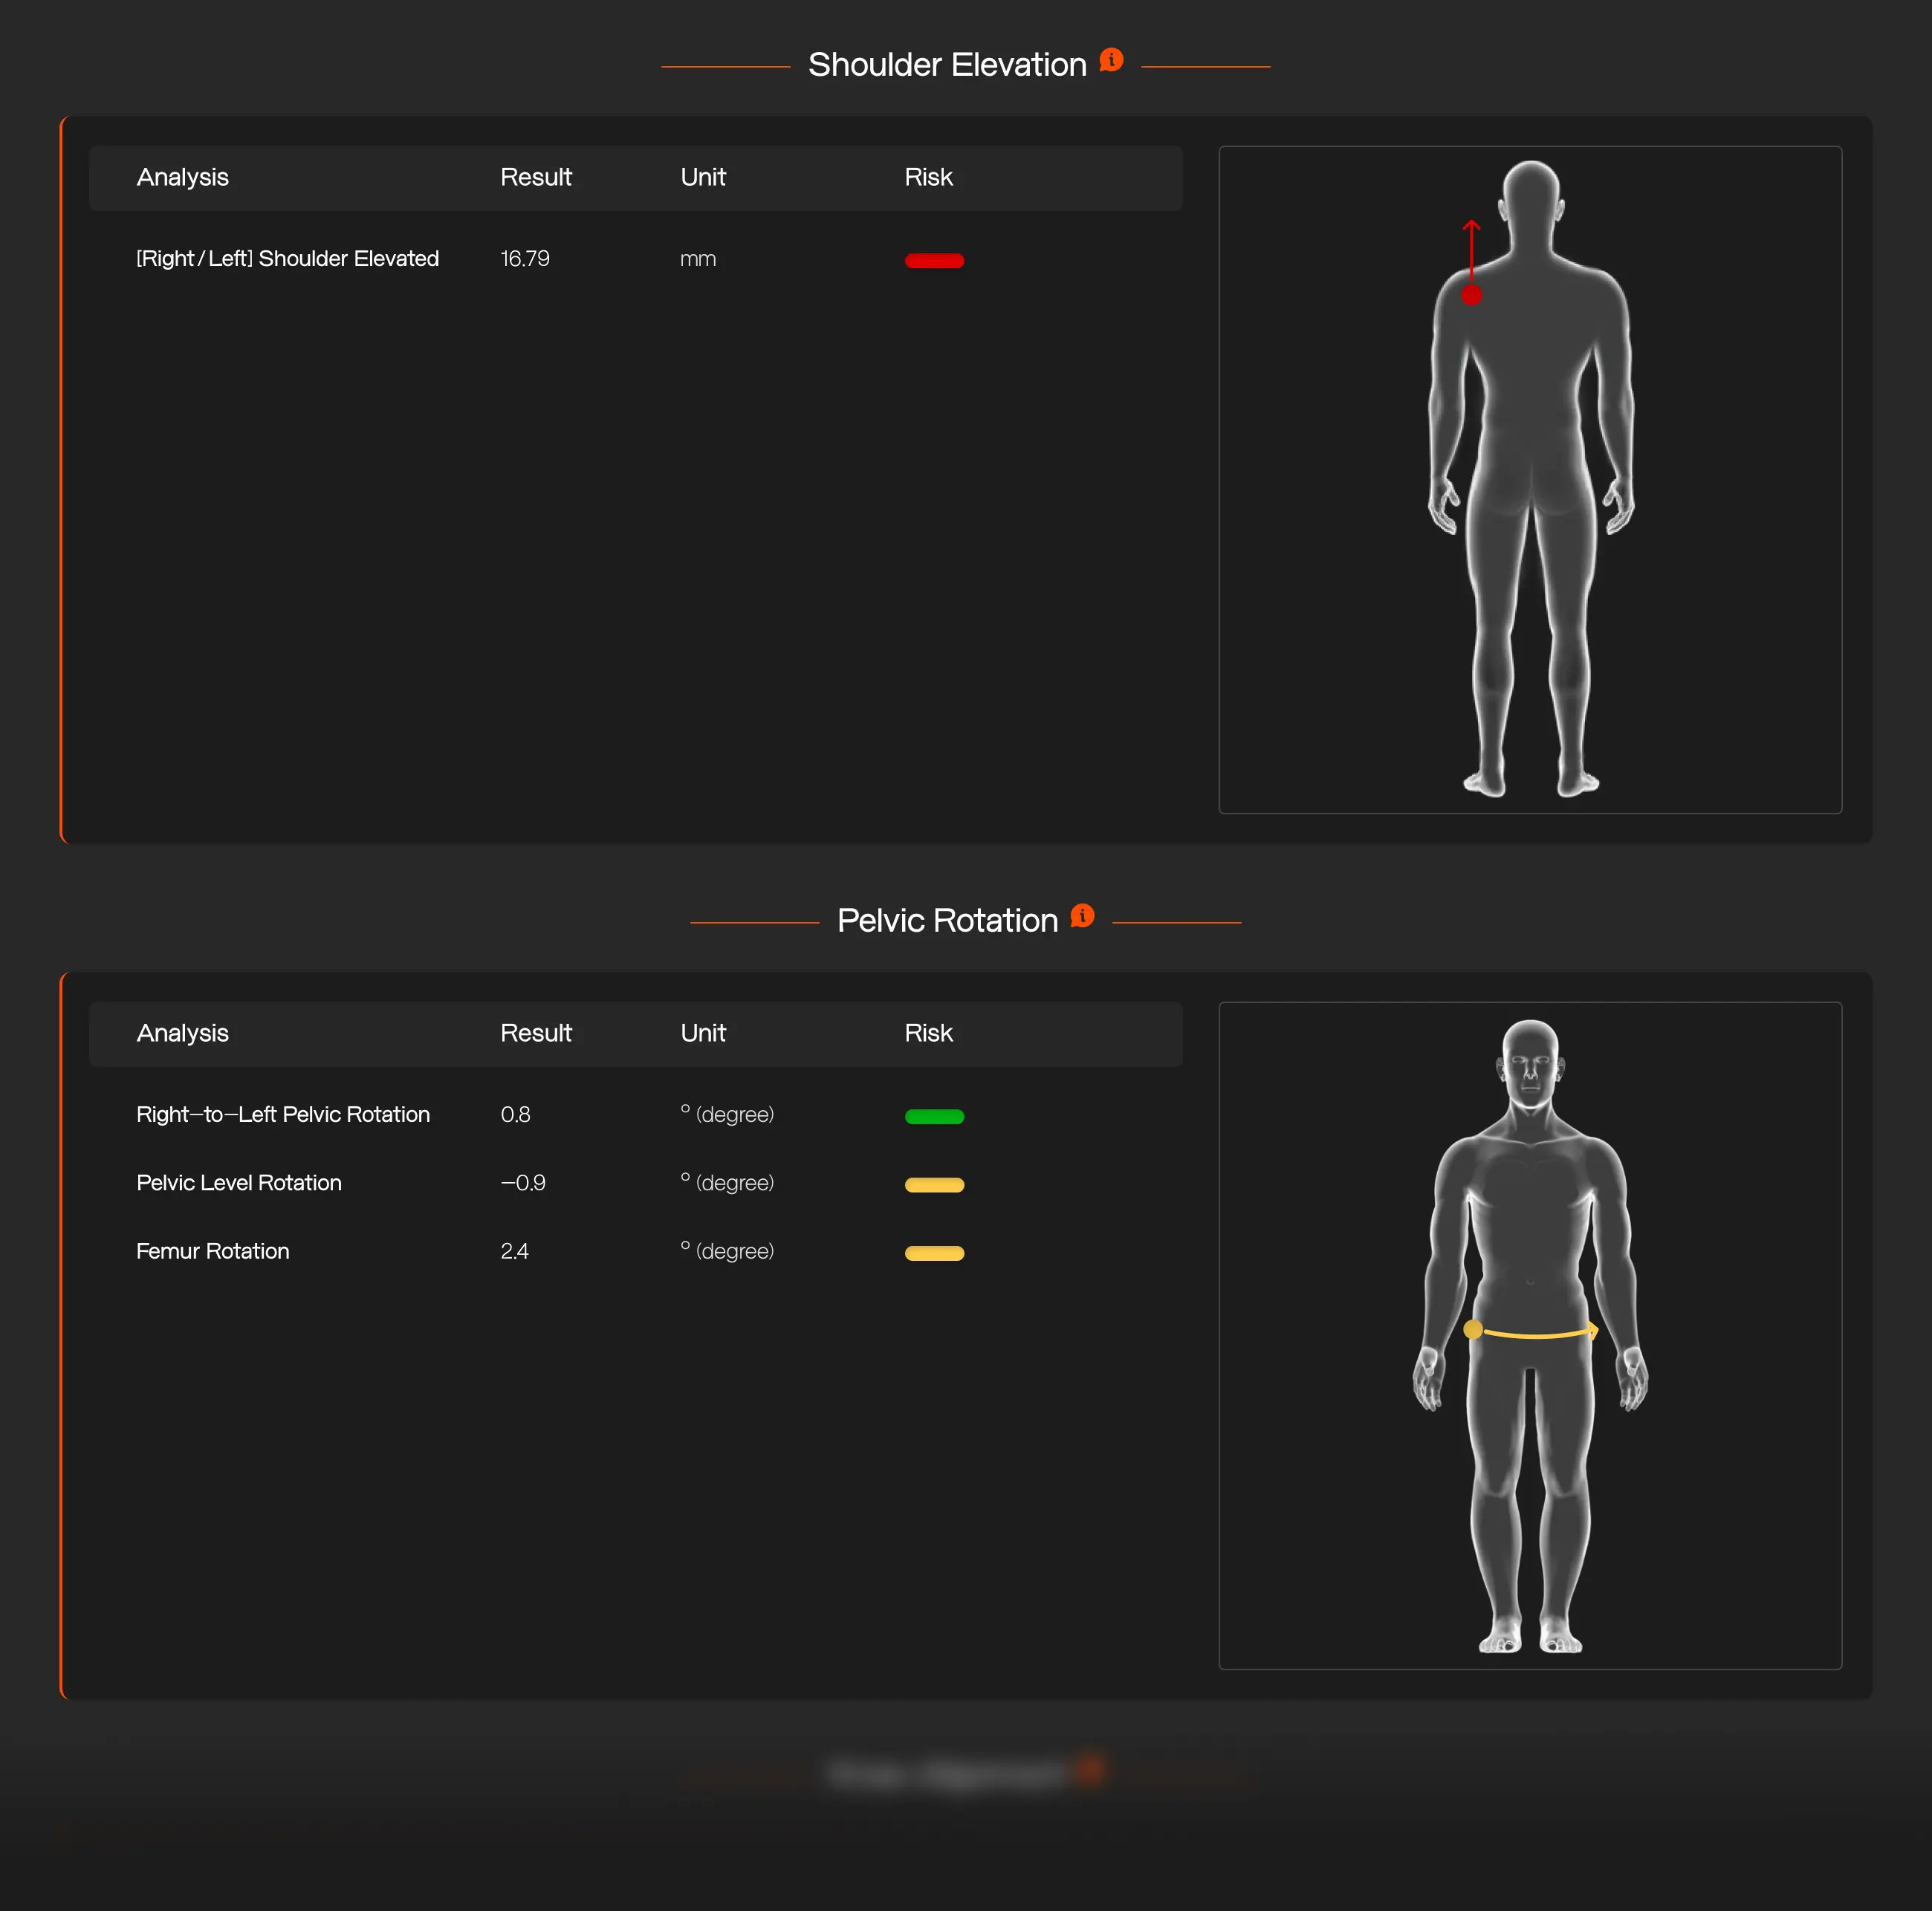The width and height of the screenshot is (1932, 1911).
Task: Toggle the yellow risk indicator for Femur Rotation
Action: click(934, 1253)
